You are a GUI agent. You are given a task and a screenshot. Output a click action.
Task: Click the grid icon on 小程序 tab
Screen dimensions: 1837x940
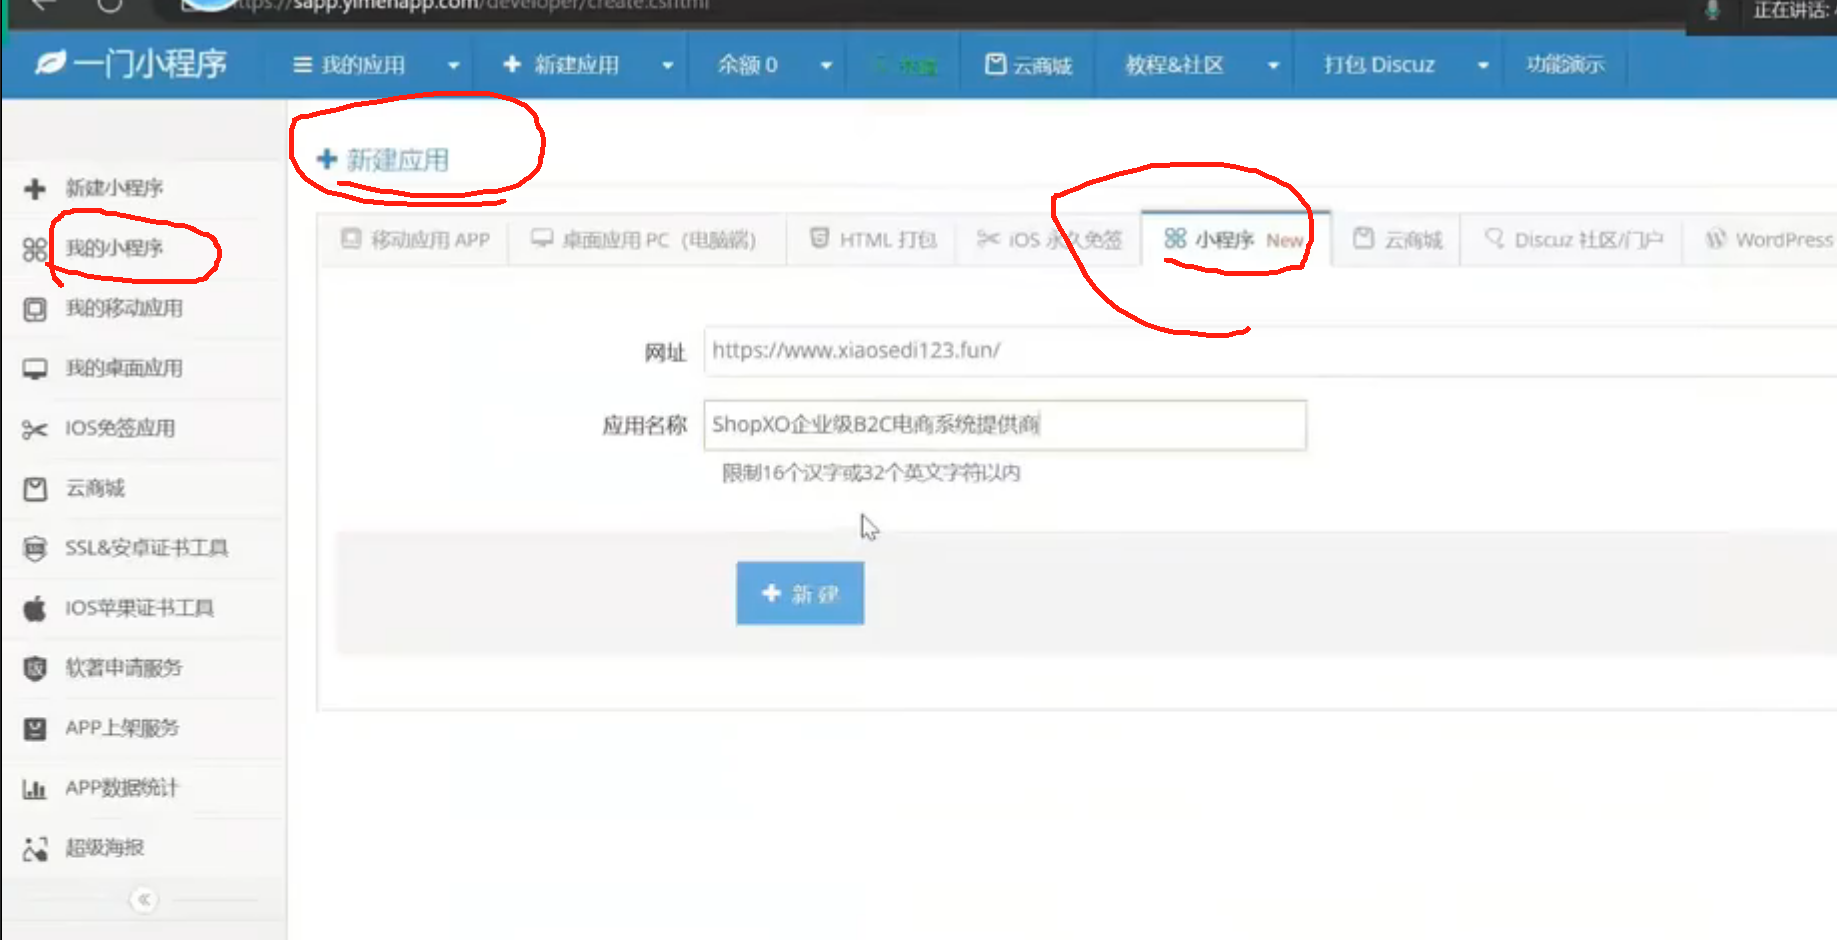click(1175, 238)
